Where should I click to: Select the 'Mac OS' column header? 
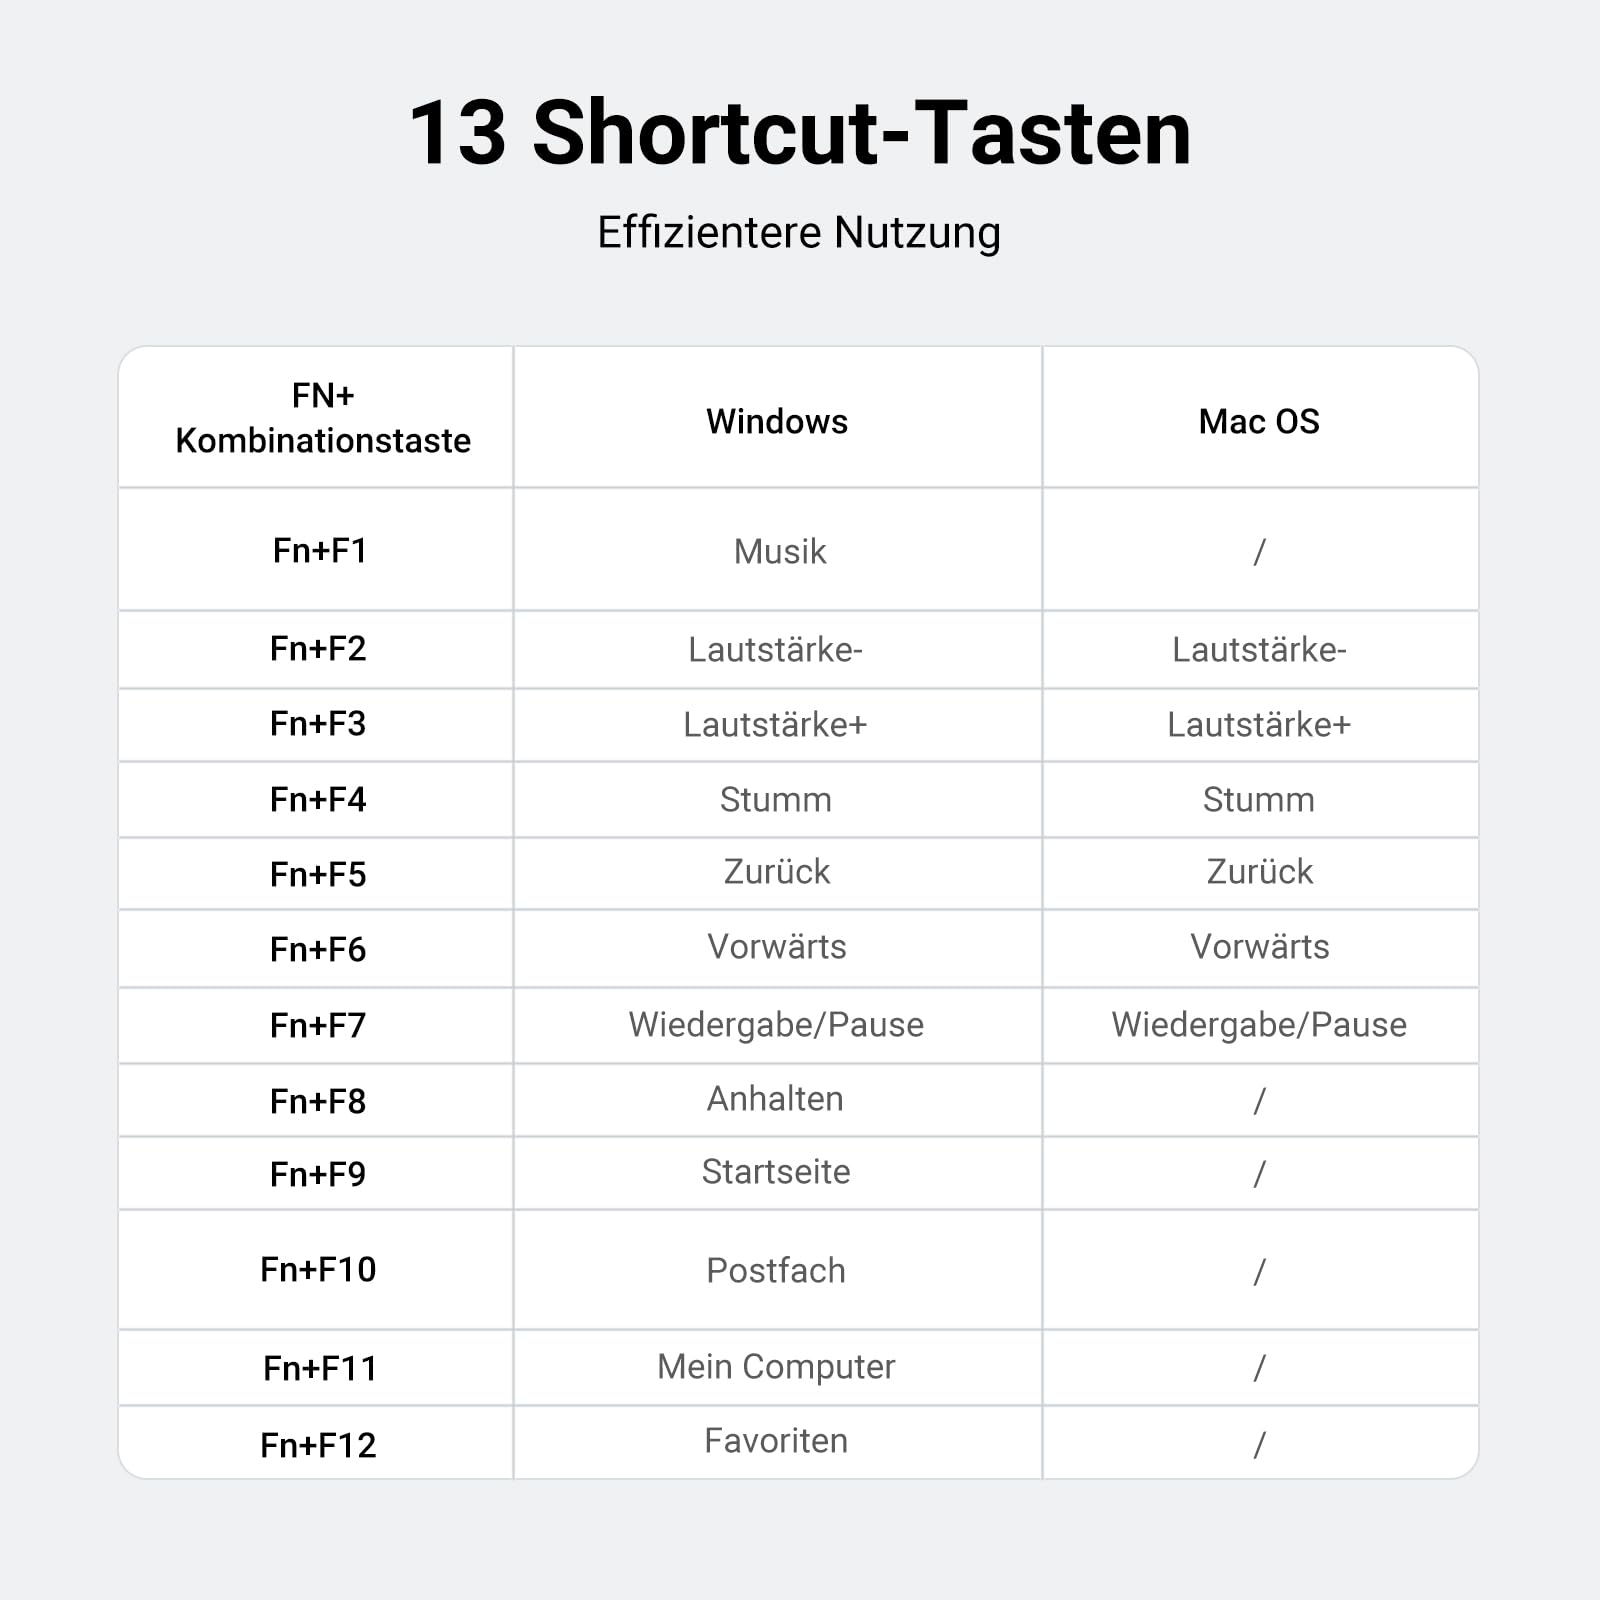[1259, 421]
